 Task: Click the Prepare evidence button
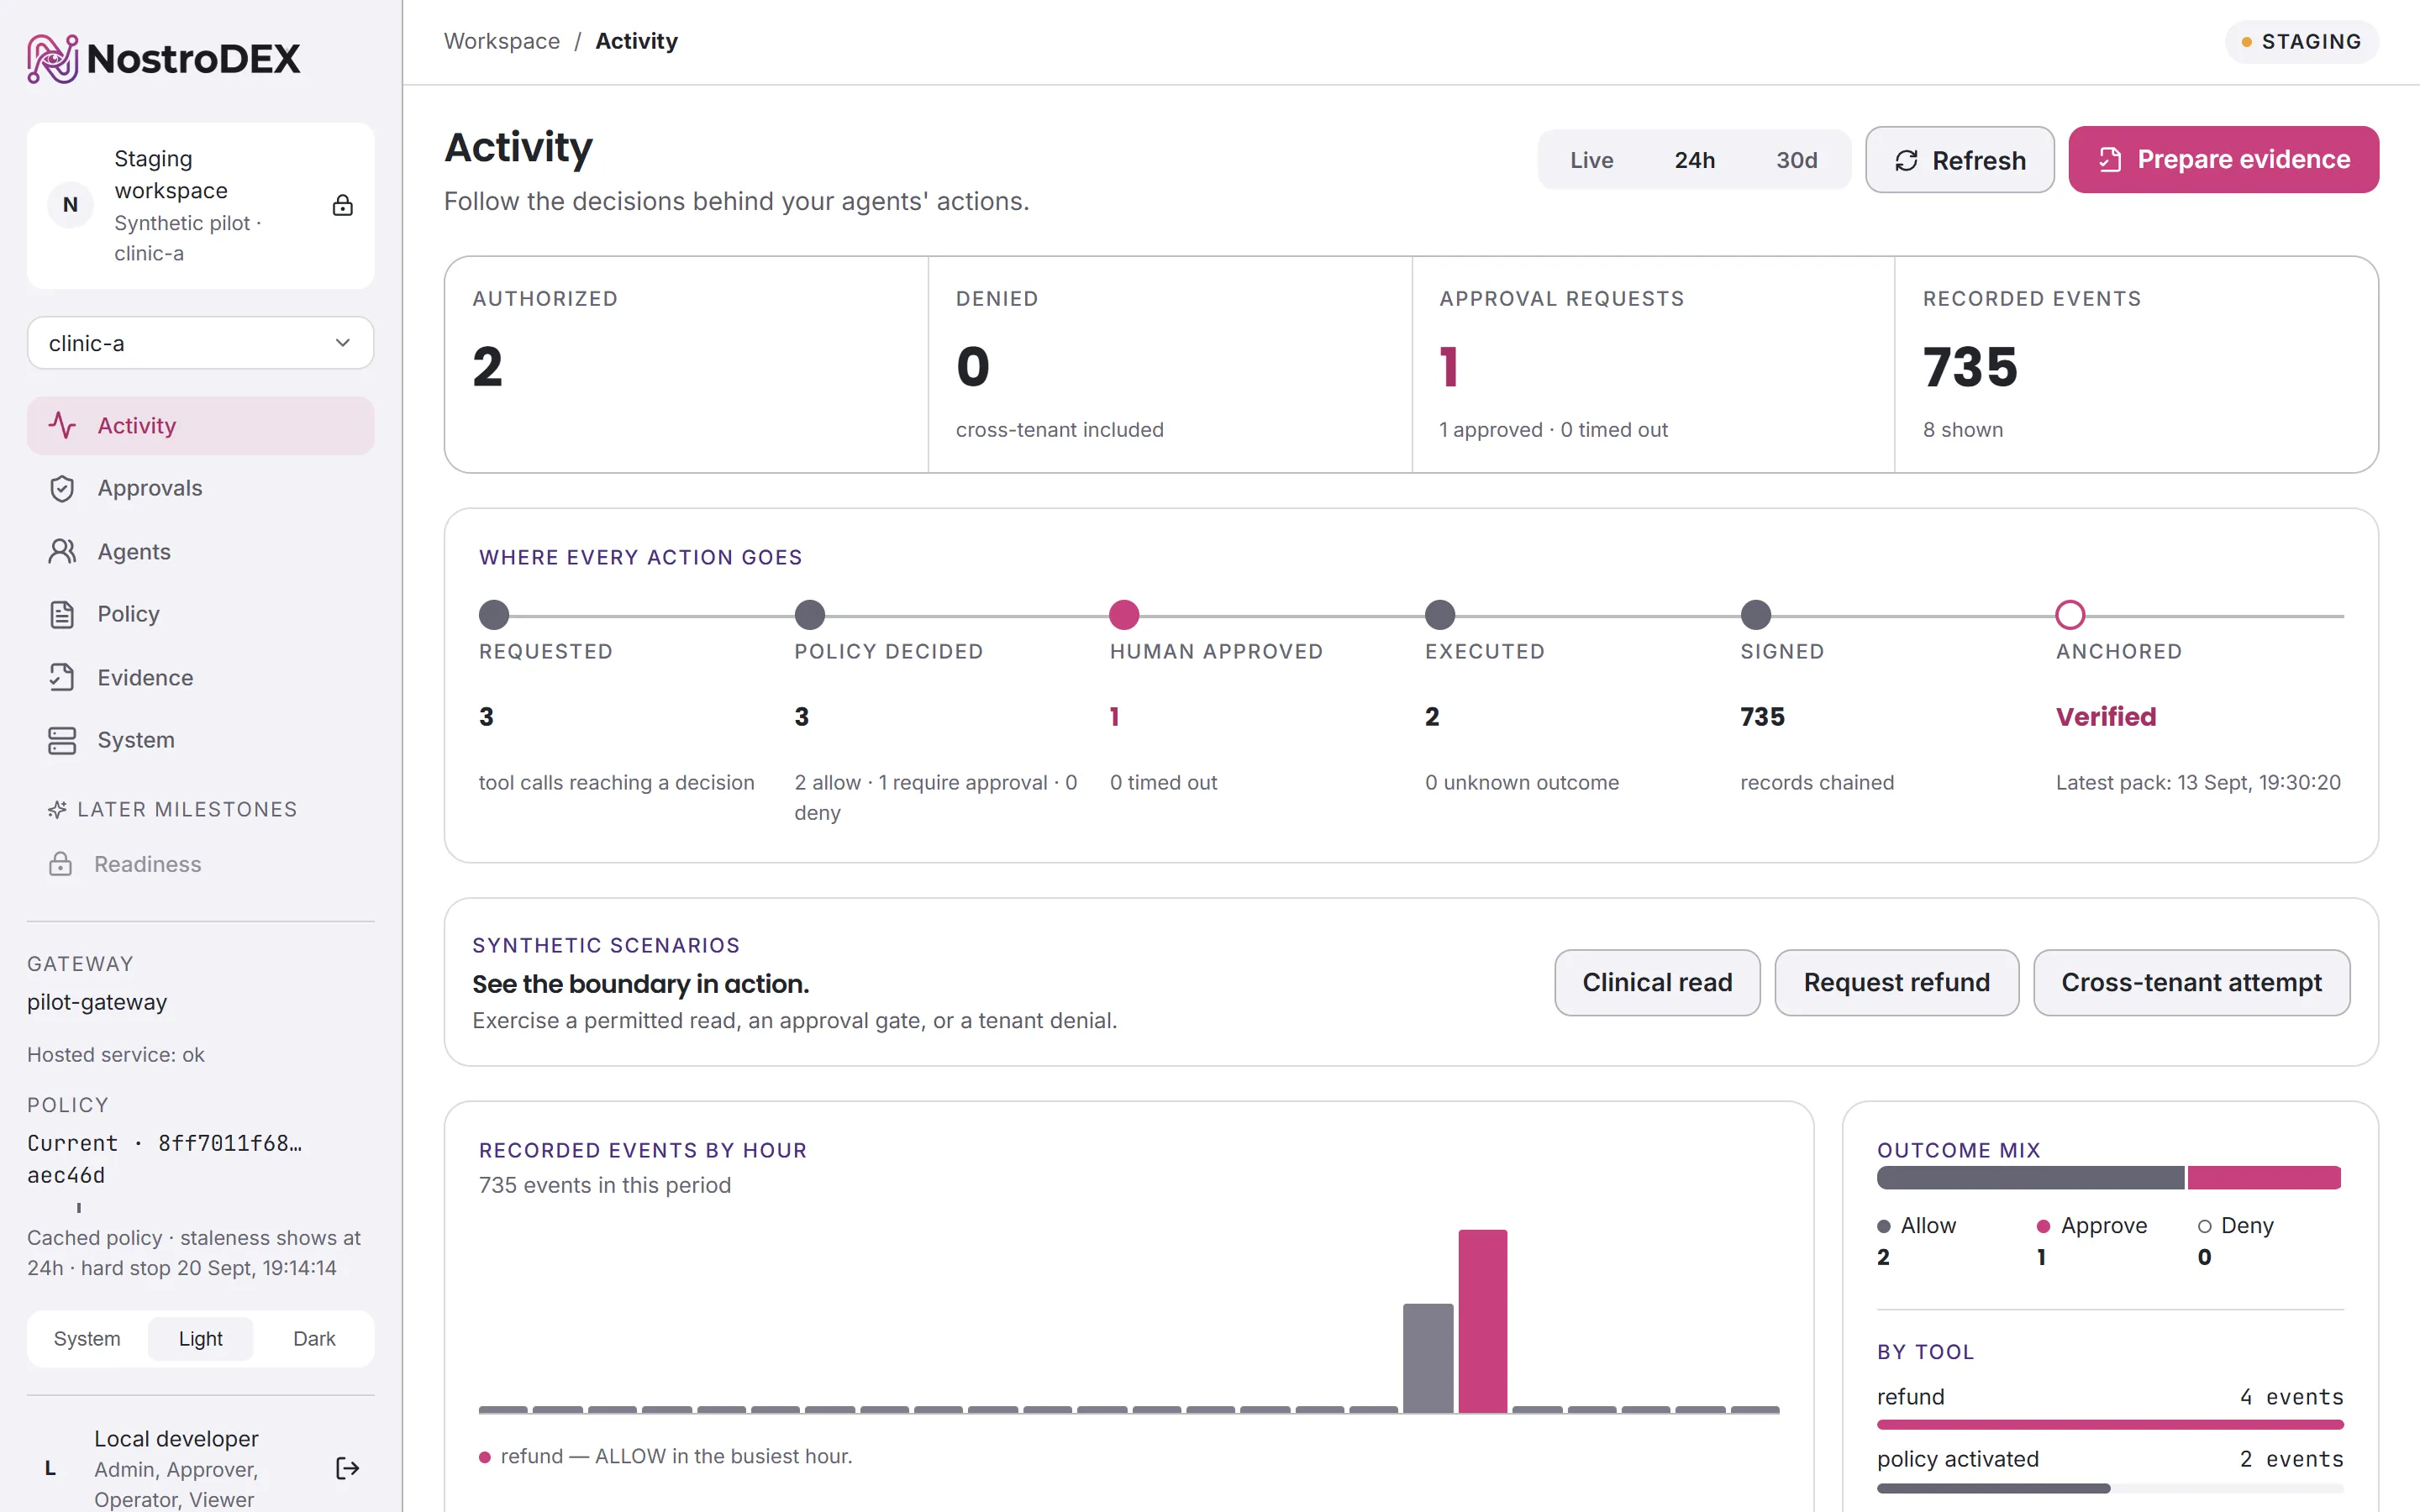2223,159
